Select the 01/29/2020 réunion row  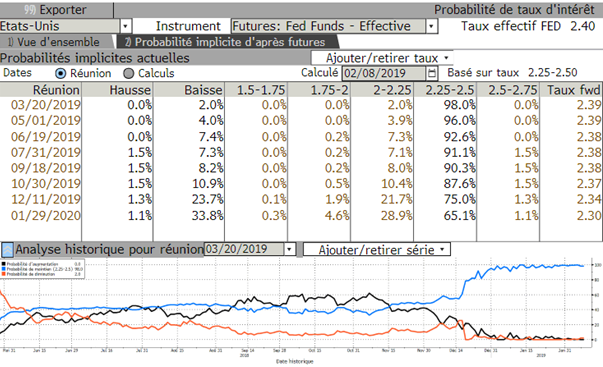(302, 215)
